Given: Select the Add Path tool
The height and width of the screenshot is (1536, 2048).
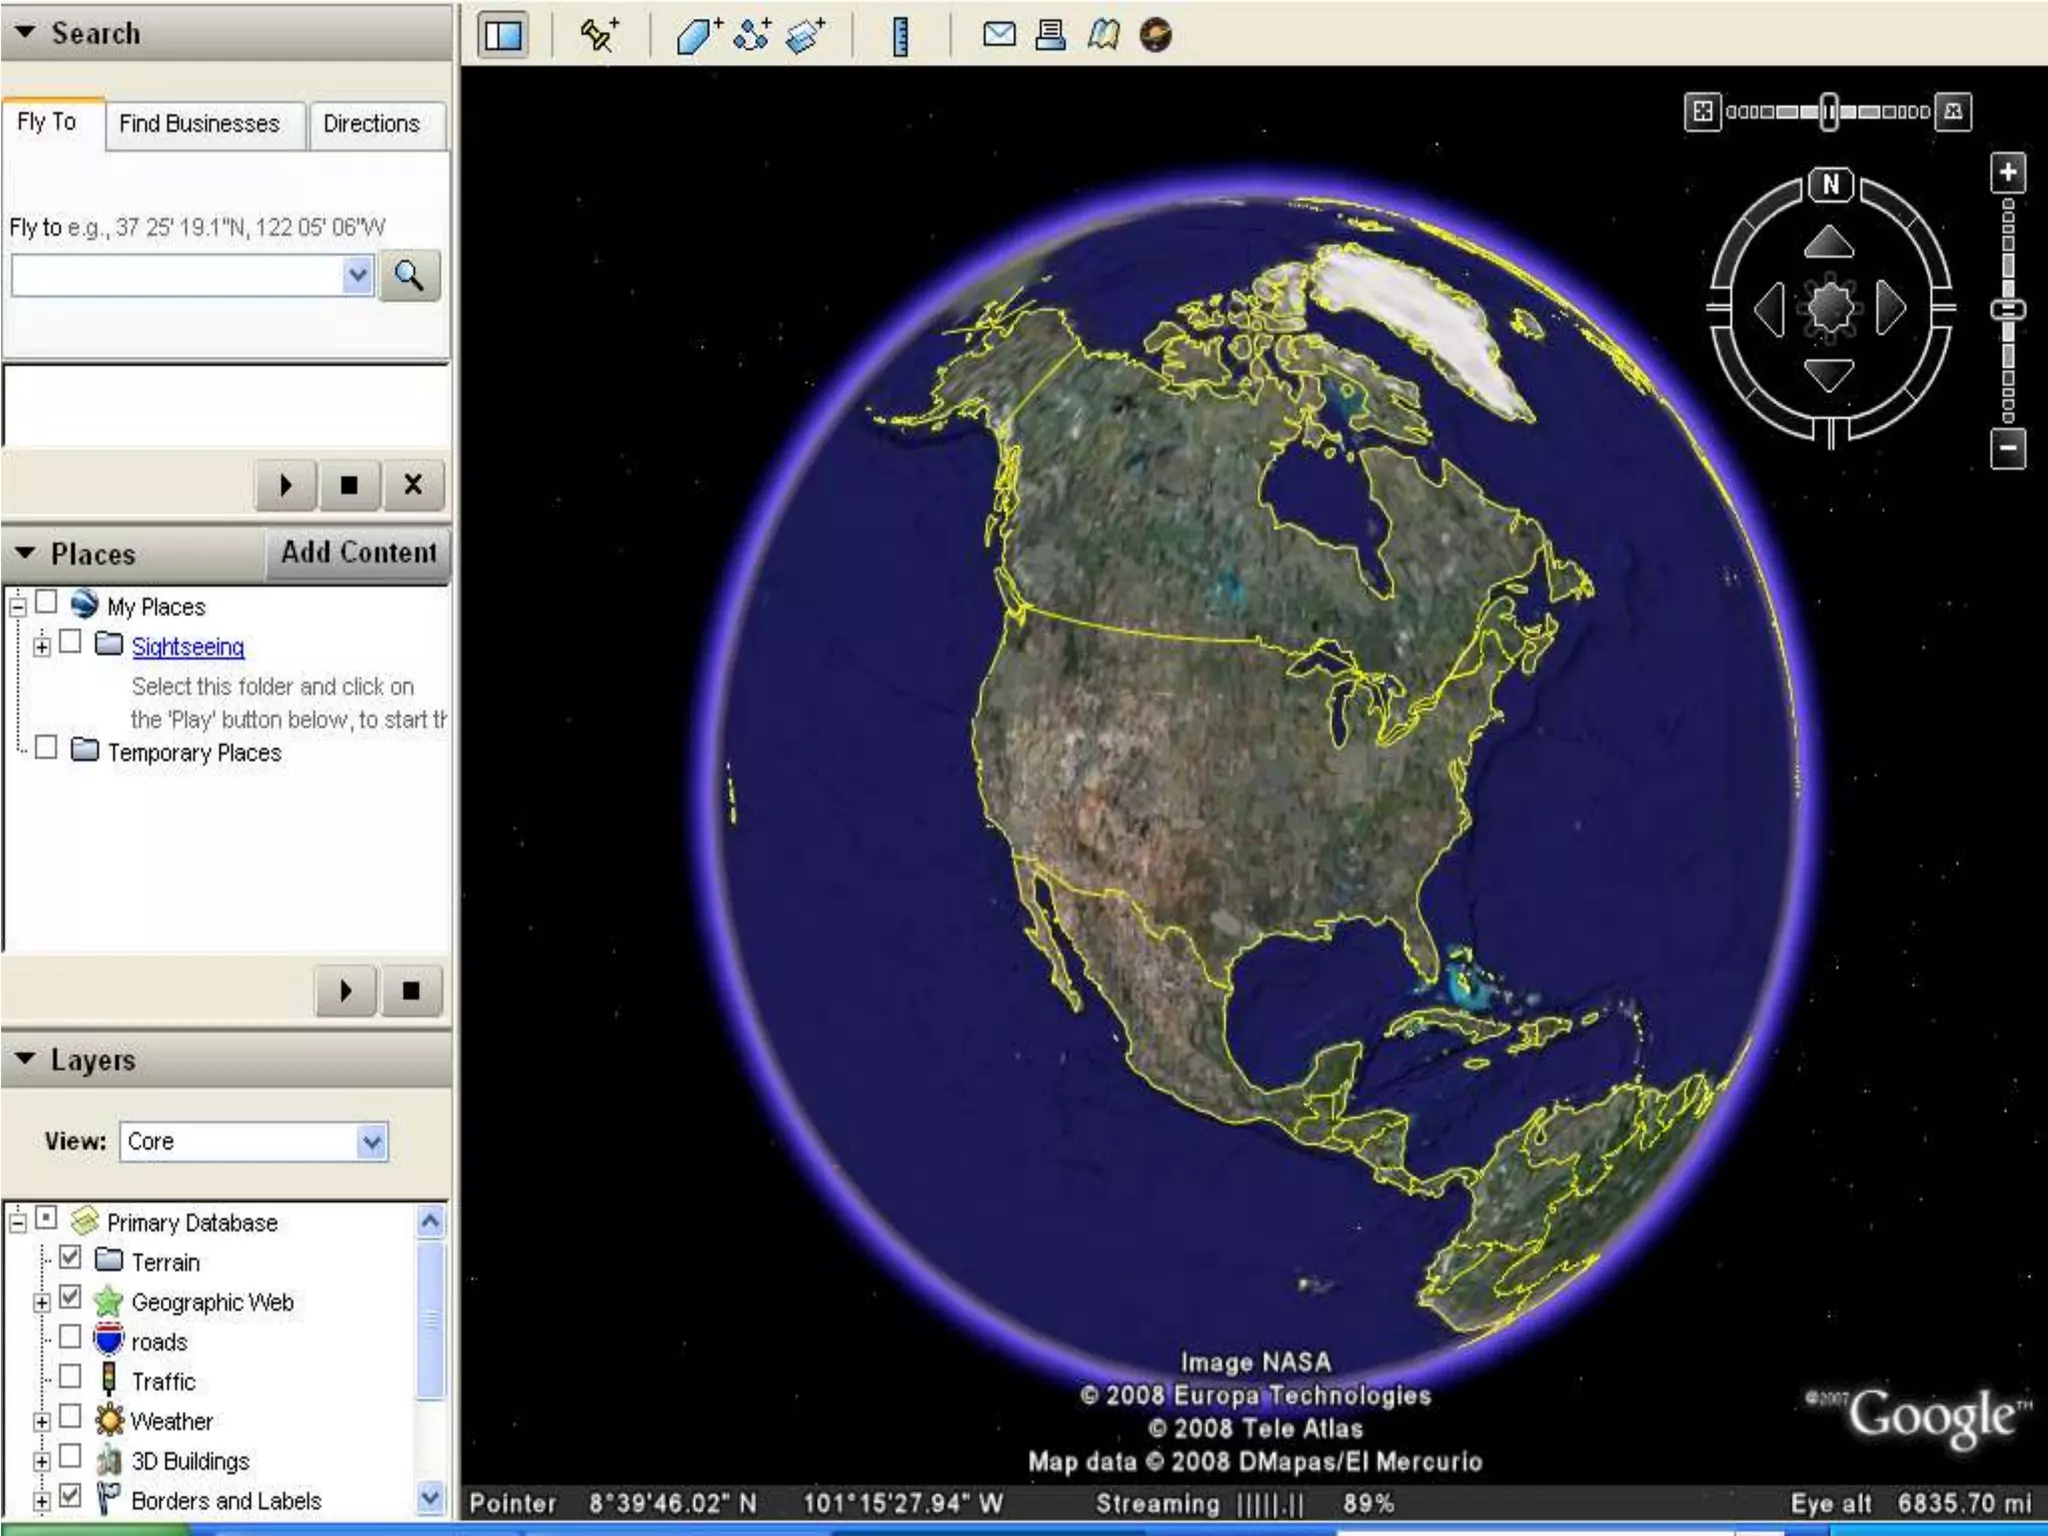Looking at the screenshot, I should pyautogui.click(x=751, y=35).
